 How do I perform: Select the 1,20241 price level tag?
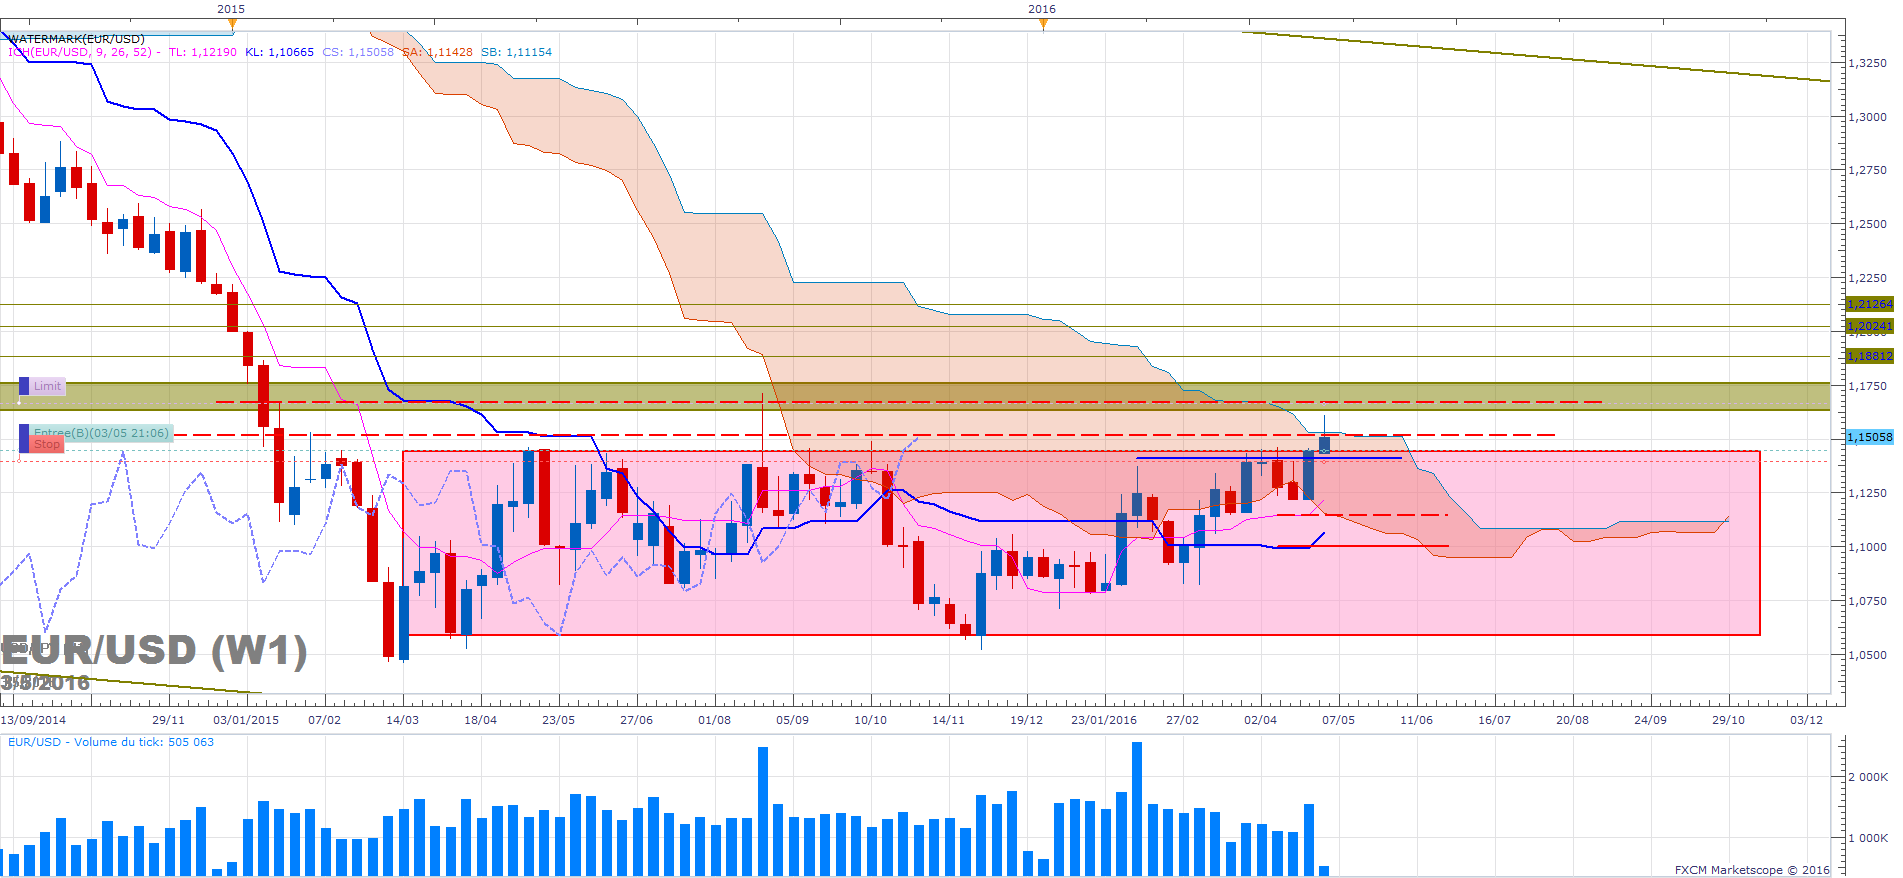pyautogui.click(x=1868, y=326)
